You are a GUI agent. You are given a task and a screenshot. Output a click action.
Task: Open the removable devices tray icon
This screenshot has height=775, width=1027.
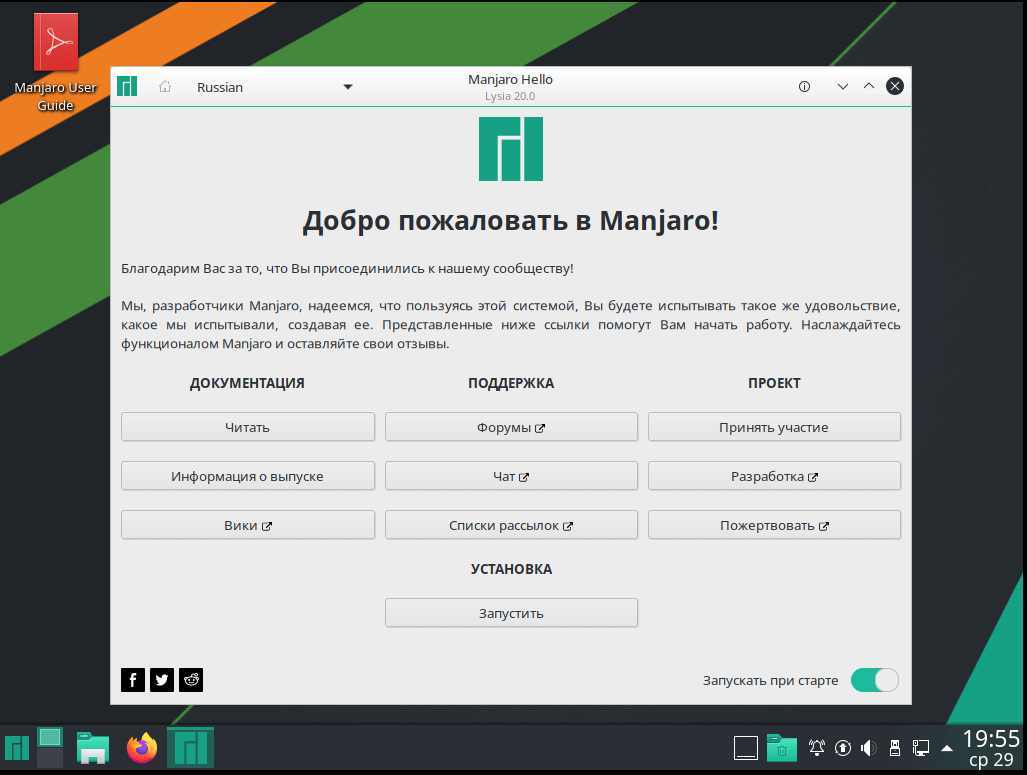pos(895,747)
